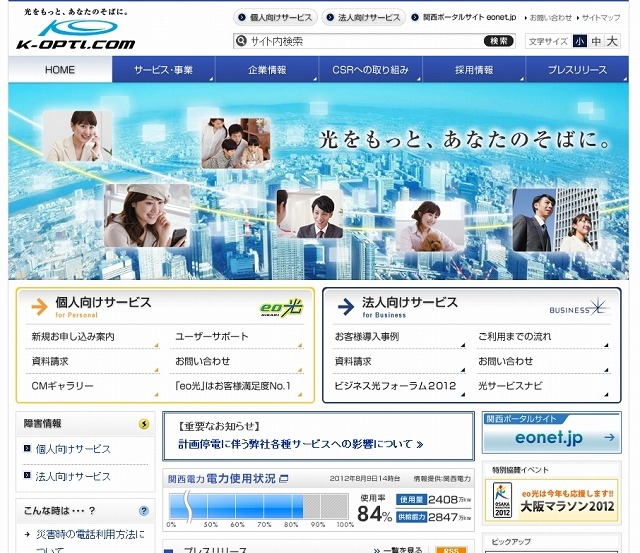Open the CSRへの取り組み menu

(x=371, y=69)
